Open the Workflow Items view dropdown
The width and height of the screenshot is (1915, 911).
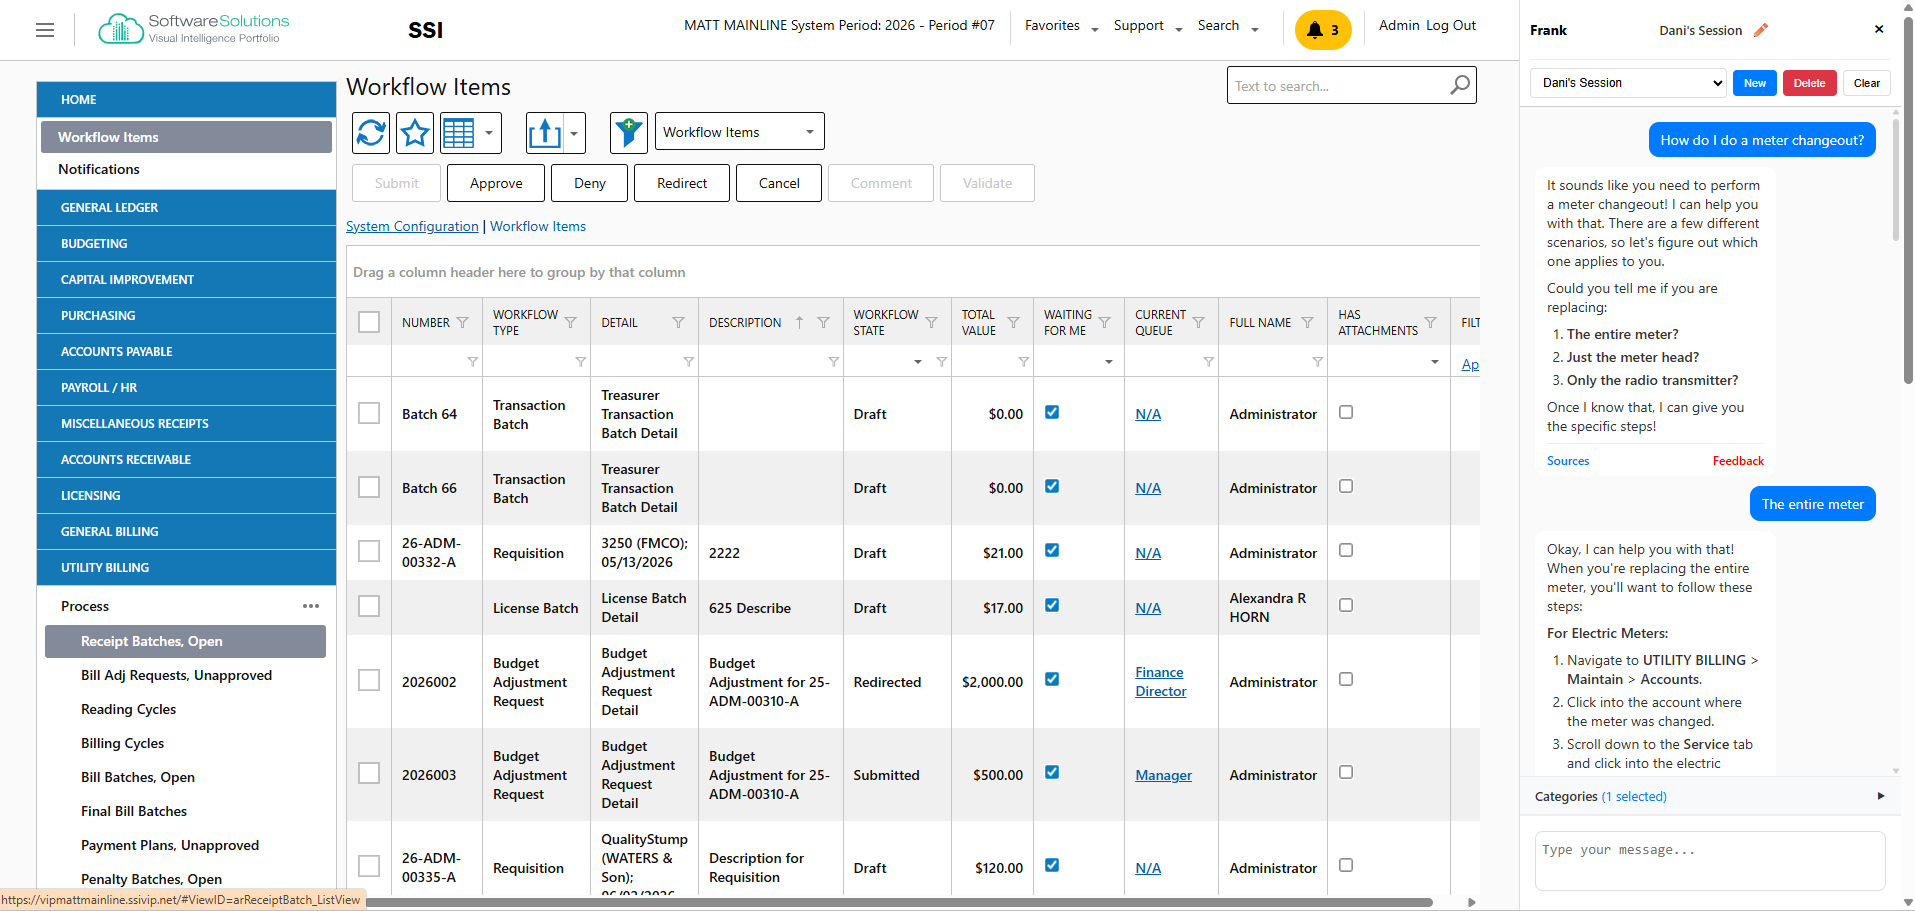(x=740, y=132)
